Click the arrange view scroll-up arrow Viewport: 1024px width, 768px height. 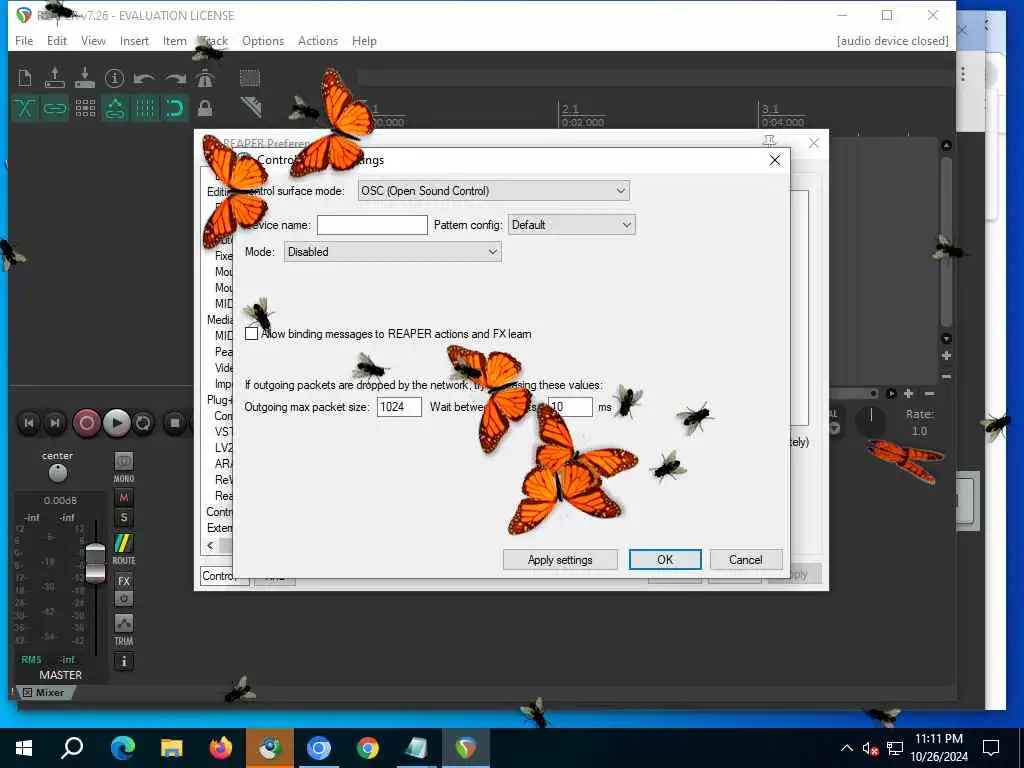click(x=946, y=145)
